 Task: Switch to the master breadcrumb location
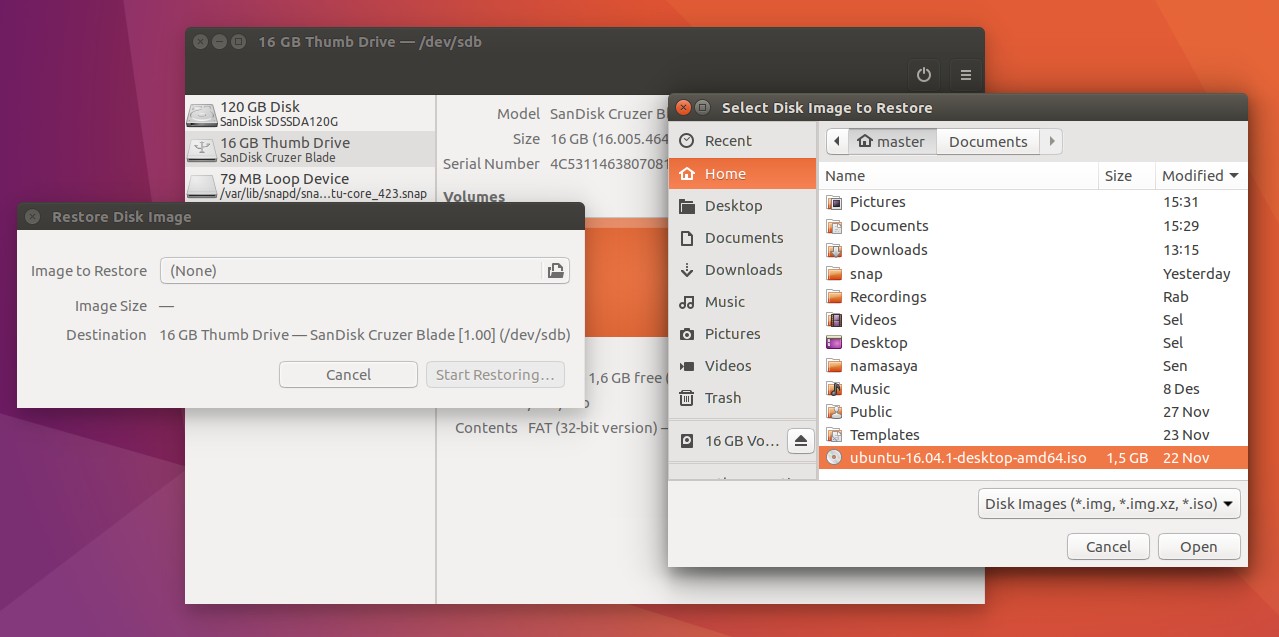pos(891,141)
